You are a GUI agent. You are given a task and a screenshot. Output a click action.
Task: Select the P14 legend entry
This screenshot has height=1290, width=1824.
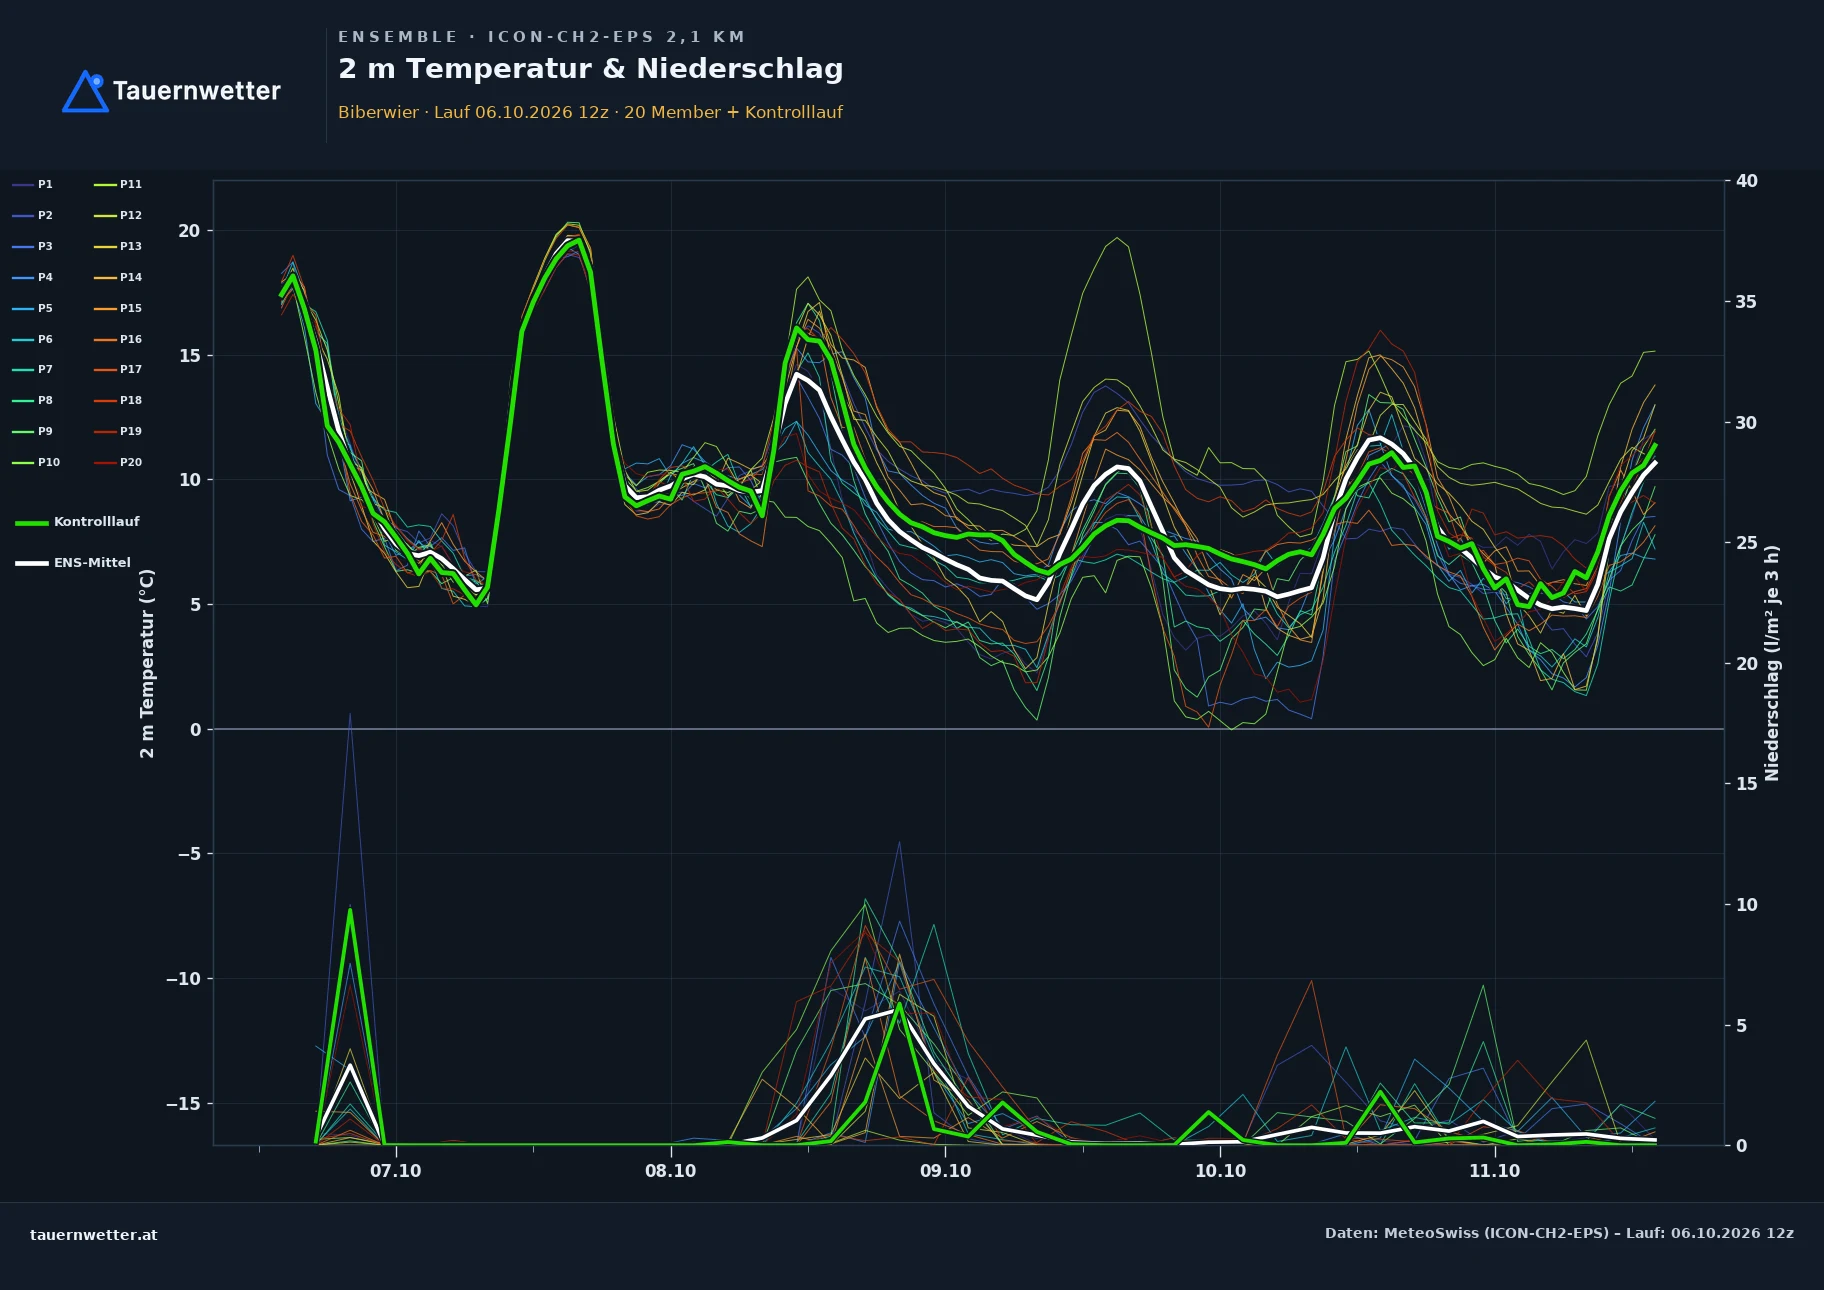118,277
